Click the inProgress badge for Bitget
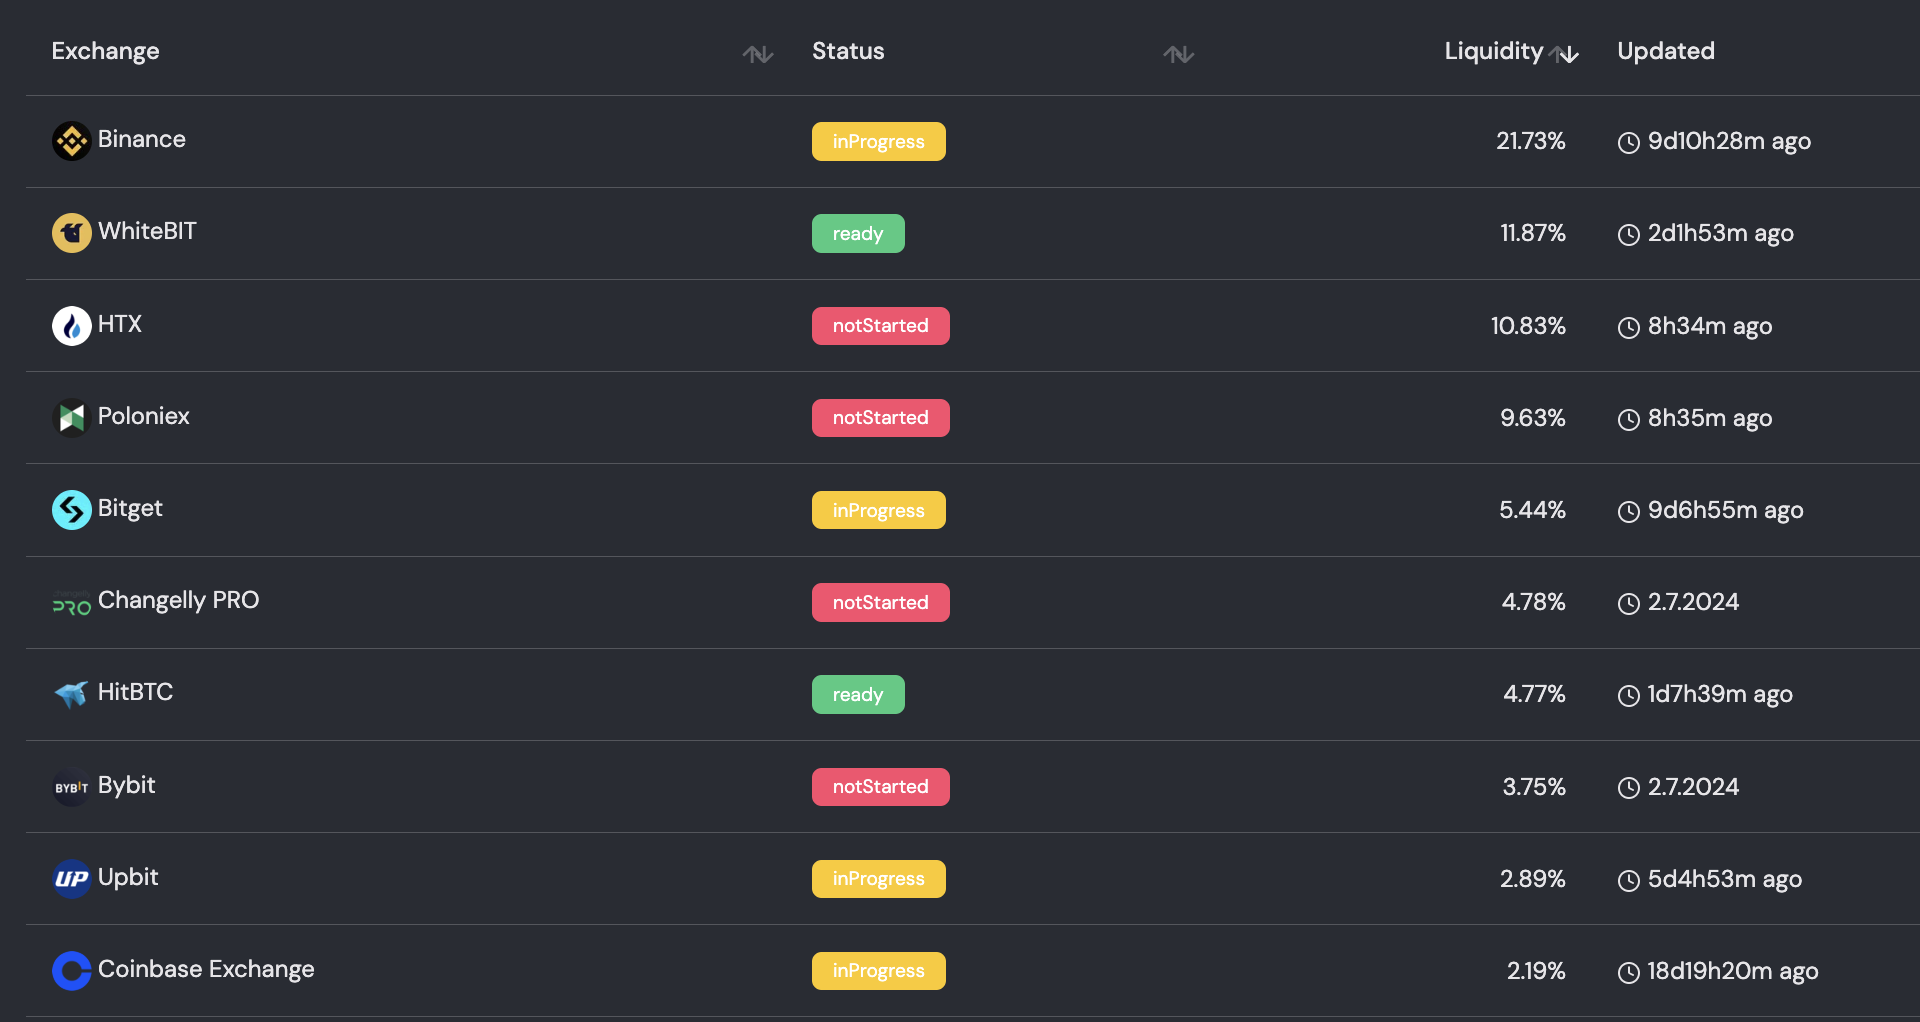 [x=879, y=510]
